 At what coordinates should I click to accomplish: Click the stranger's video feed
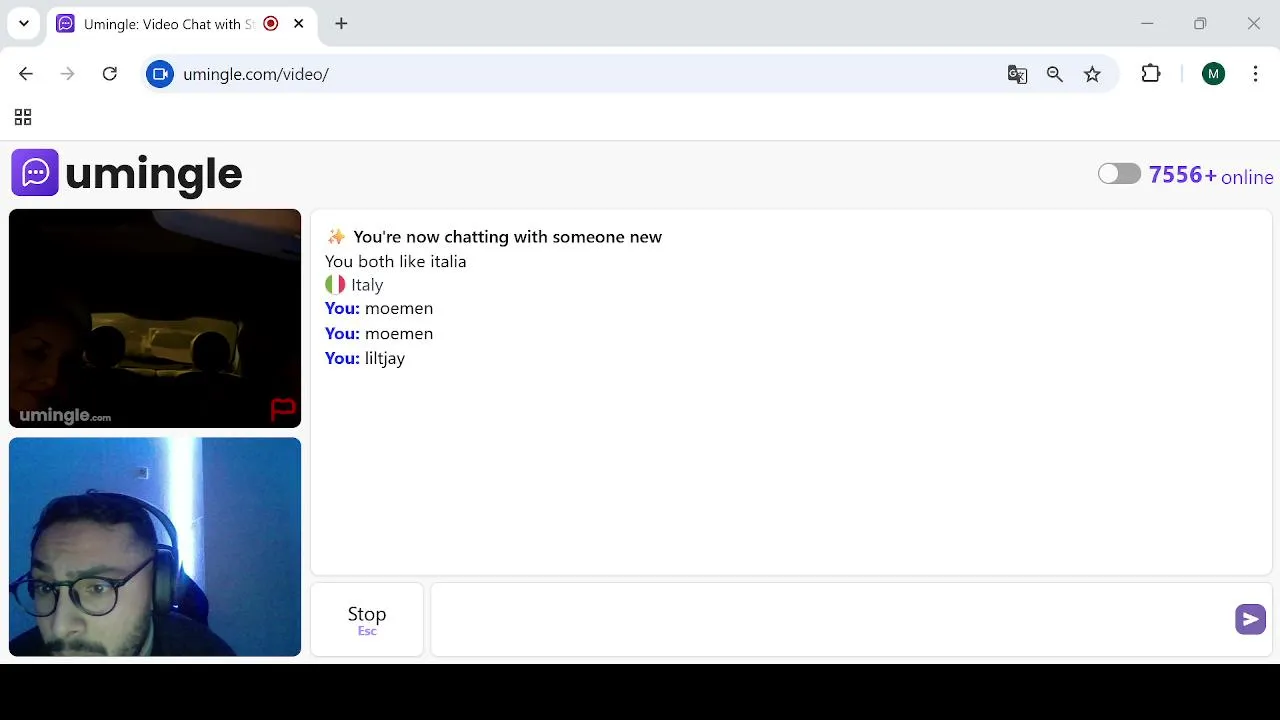[155, 318]
